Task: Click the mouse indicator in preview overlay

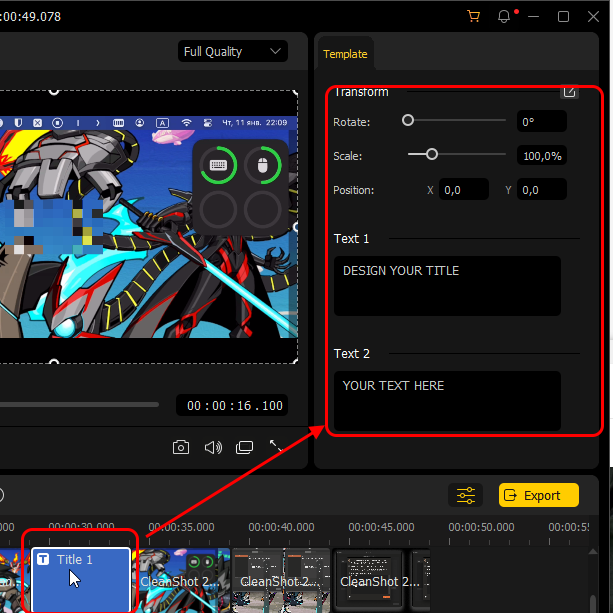Action: [263, 165]
